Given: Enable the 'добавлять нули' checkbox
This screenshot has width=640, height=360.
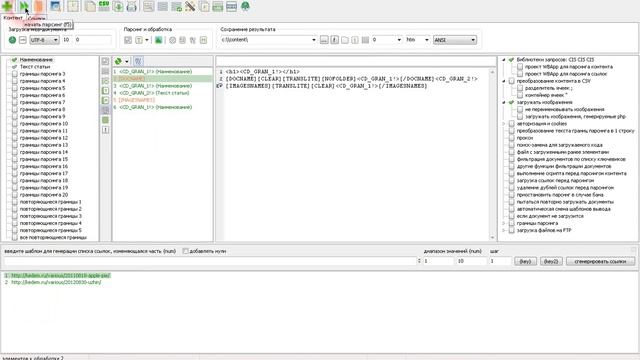Looking at the screenshot, I should [185, 251].
